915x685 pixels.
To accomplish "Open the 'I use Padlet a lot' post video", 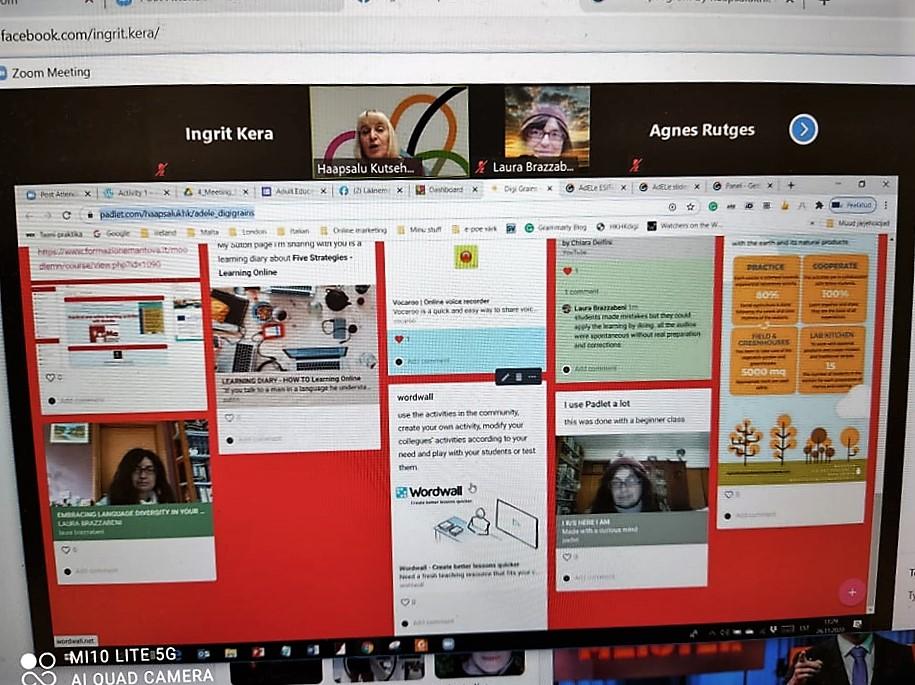I will pyautogui.click(x=632, y=472).
